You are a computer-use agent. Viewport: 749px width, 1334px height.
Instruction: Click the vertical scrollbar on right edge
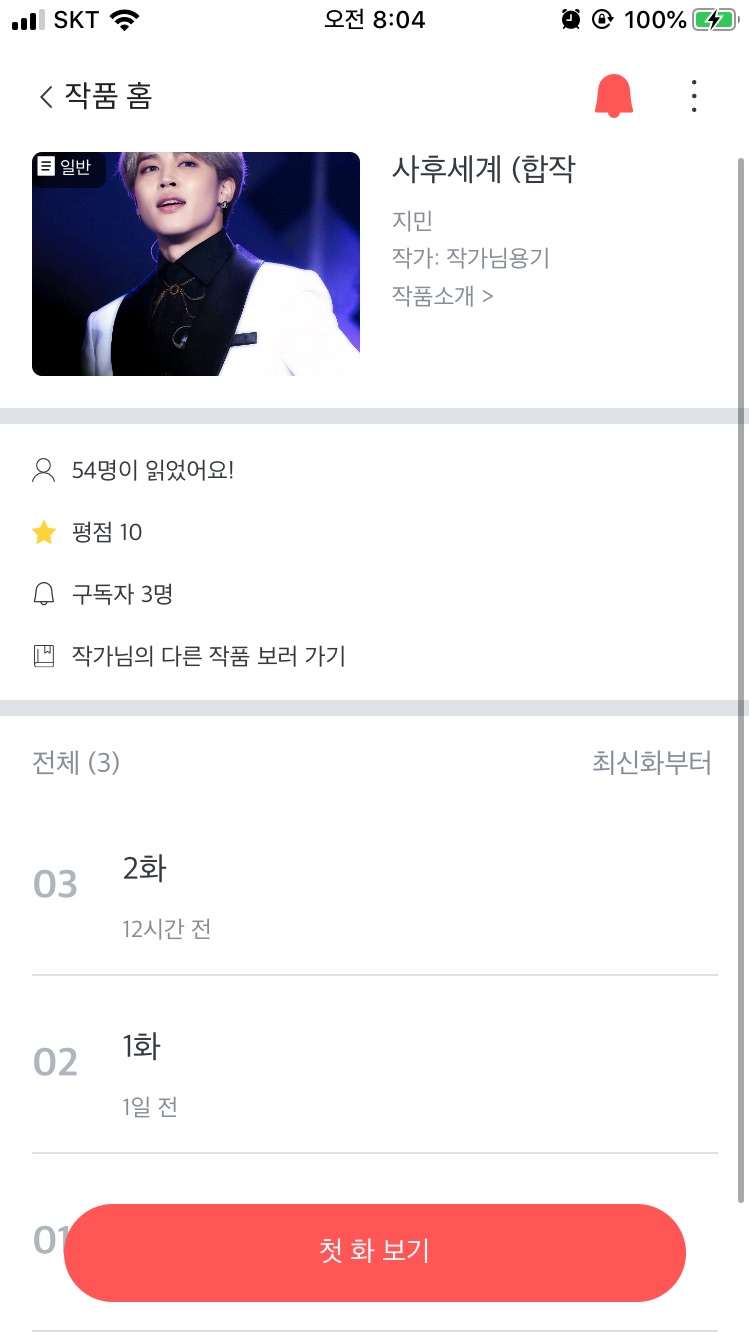click(741, 680)
